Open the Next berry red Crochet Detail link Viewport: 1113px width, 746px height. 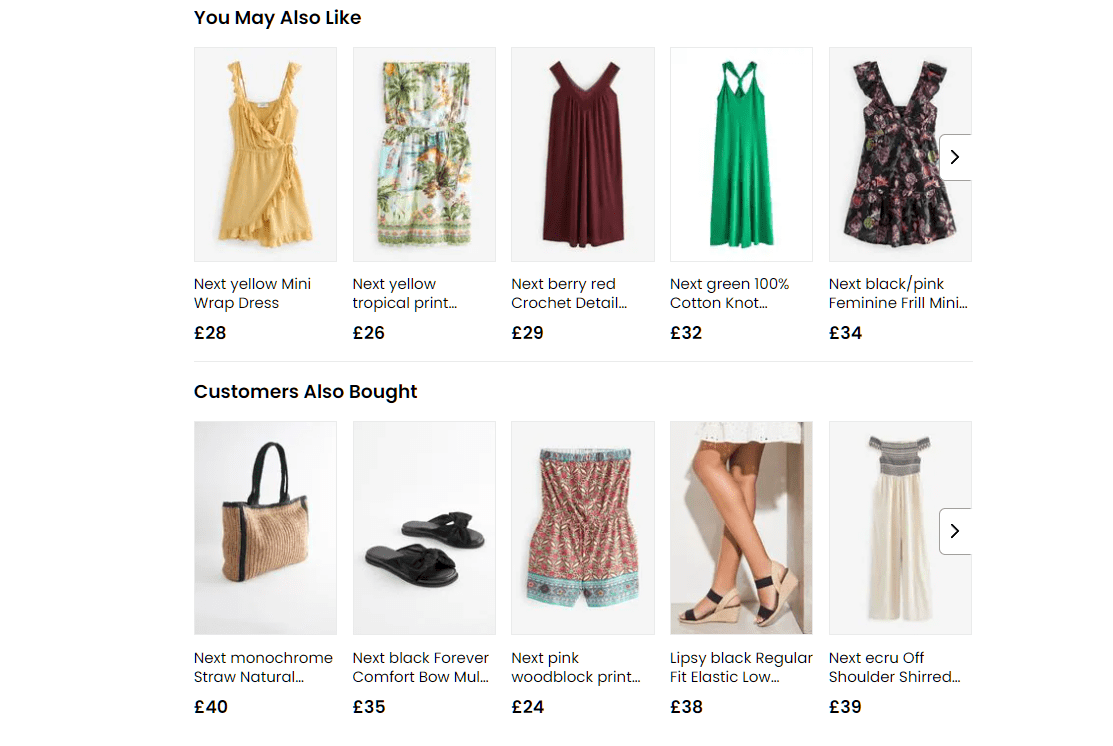click(x=570, y=293)
